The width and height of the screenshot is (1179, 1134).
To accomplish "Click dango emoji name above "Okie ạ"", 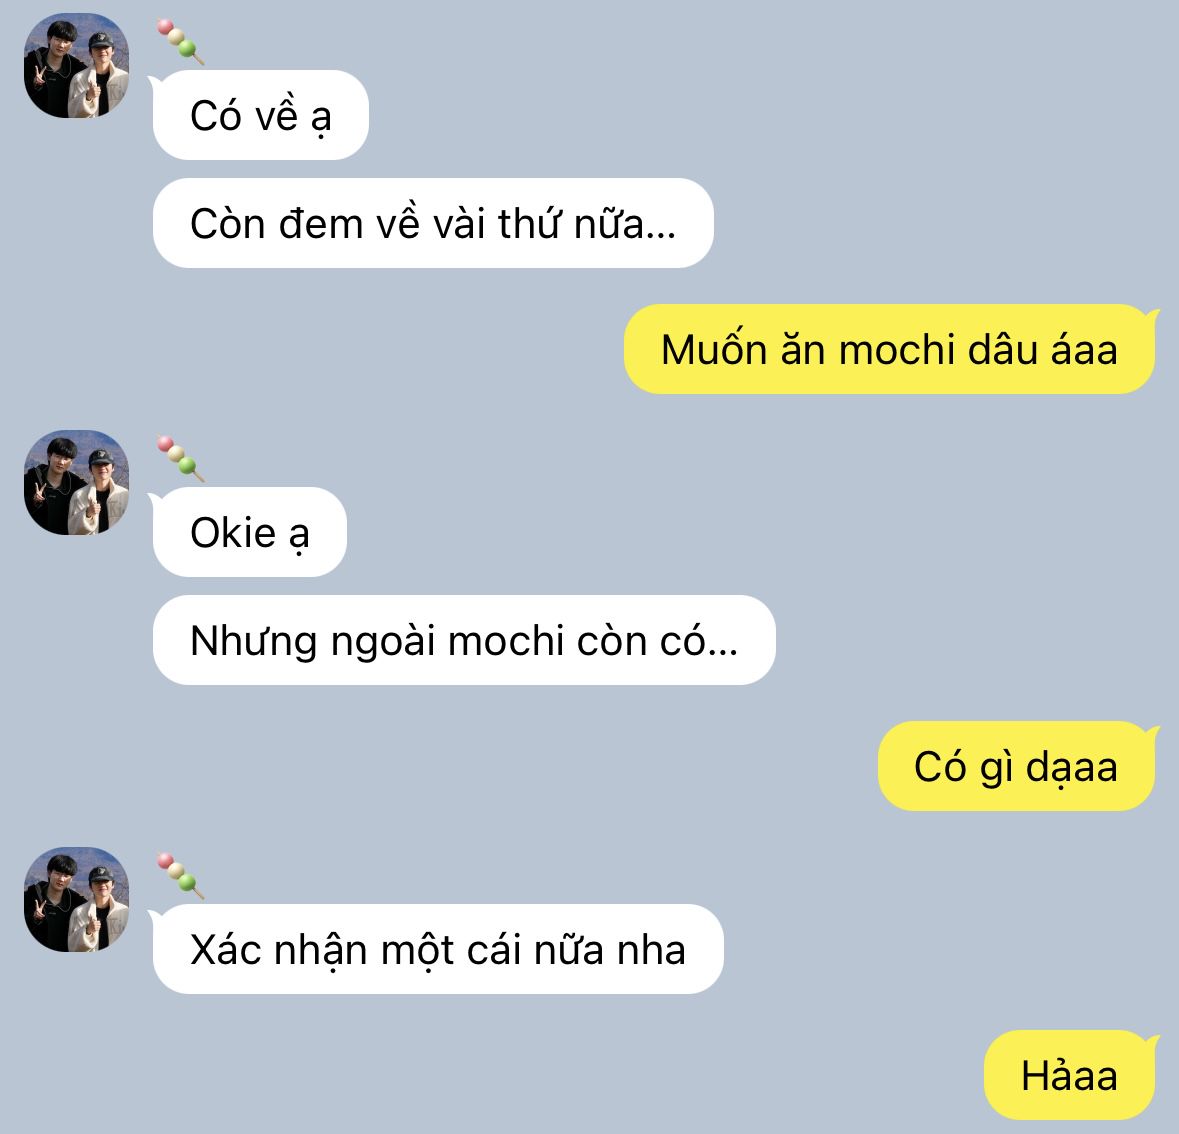I will (180, 459).
